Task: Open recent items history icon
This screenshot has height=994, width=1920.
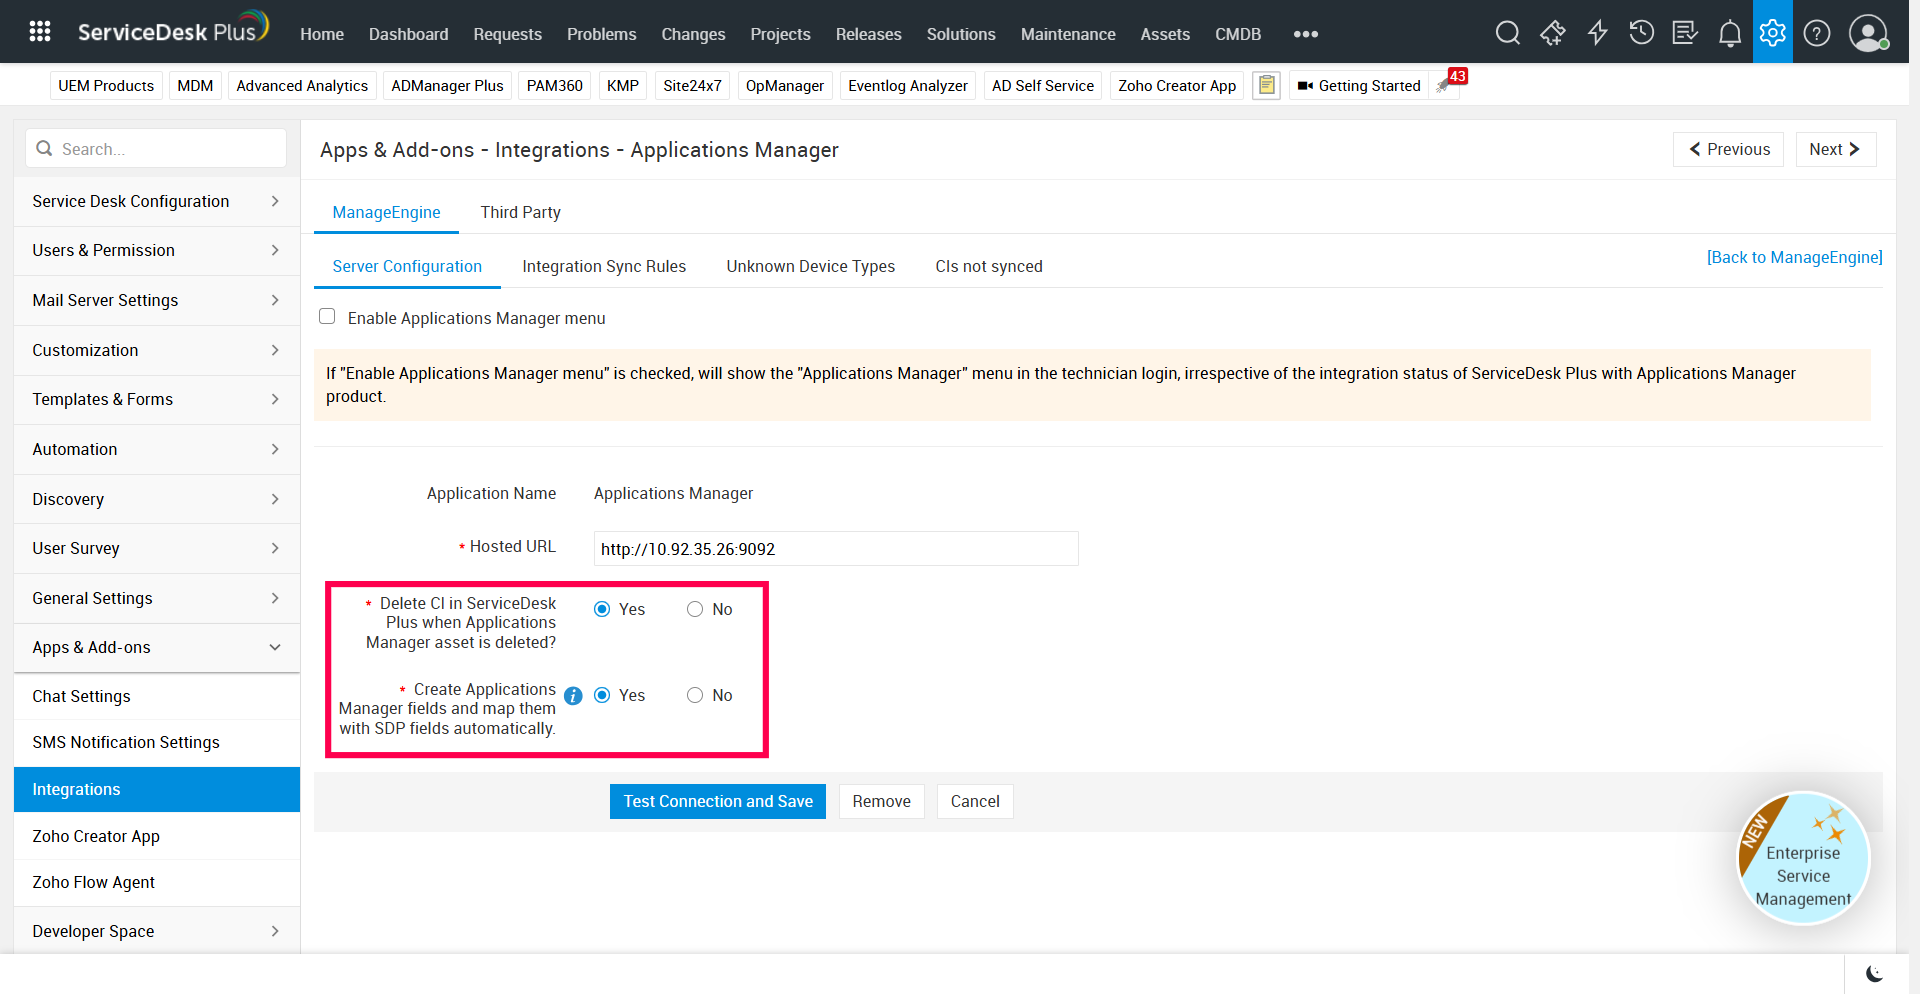Action: (1641, 33)
